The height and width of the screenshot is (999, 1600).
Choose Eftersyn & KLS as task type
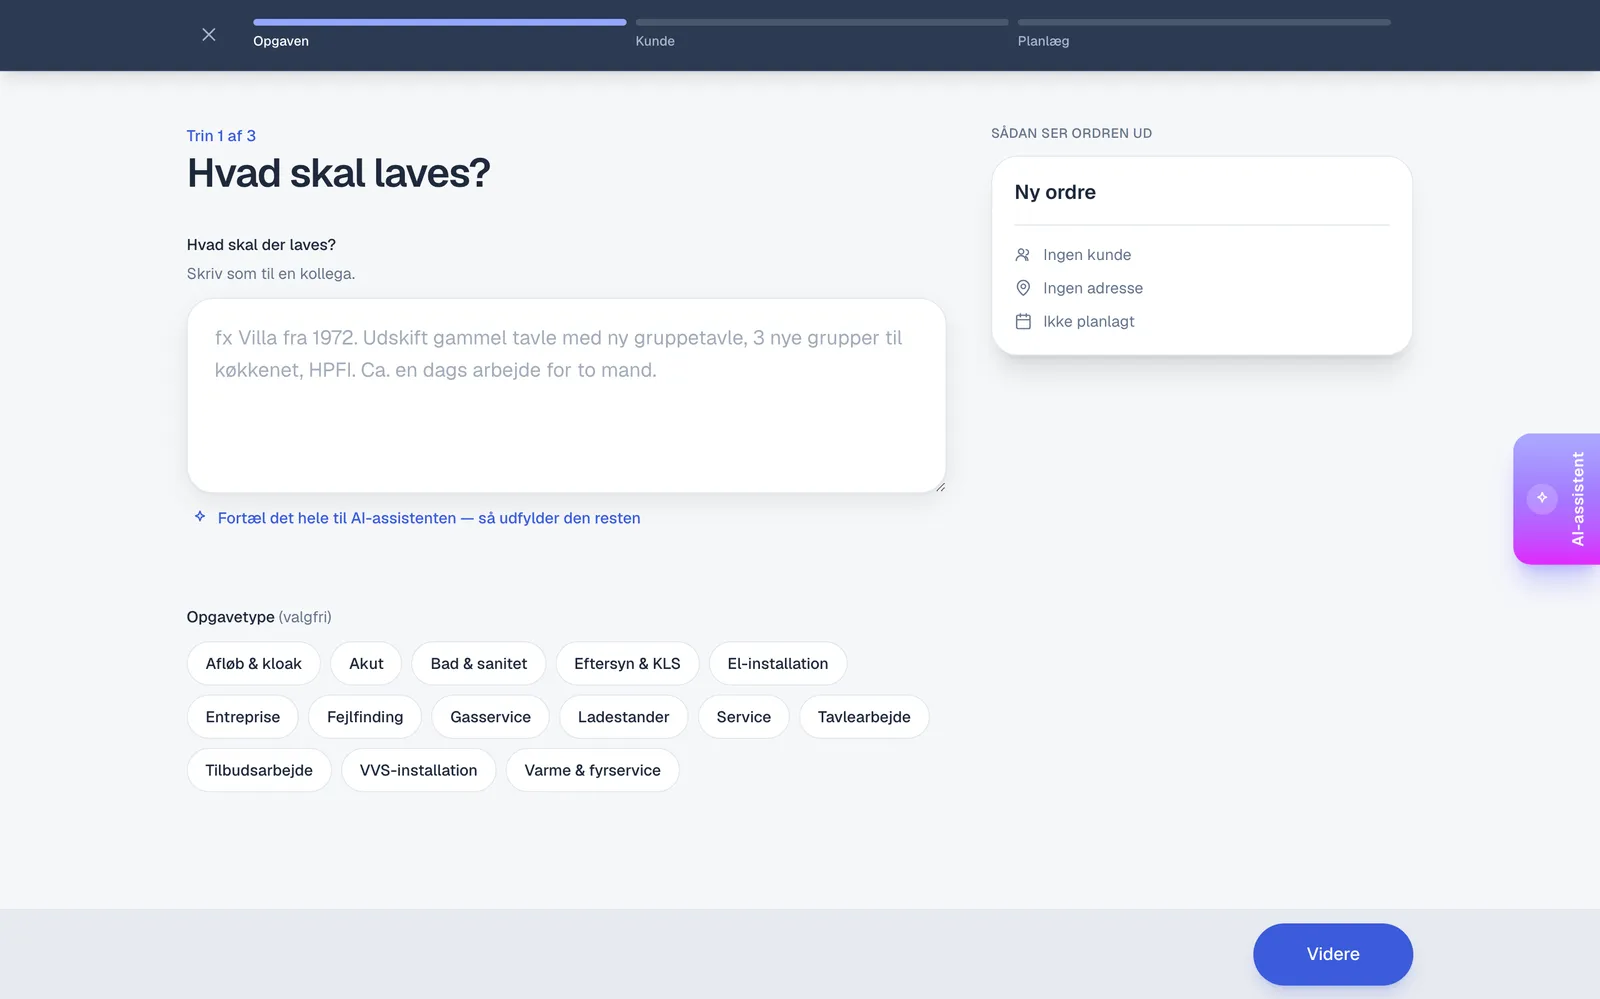[x=627, y=664]
